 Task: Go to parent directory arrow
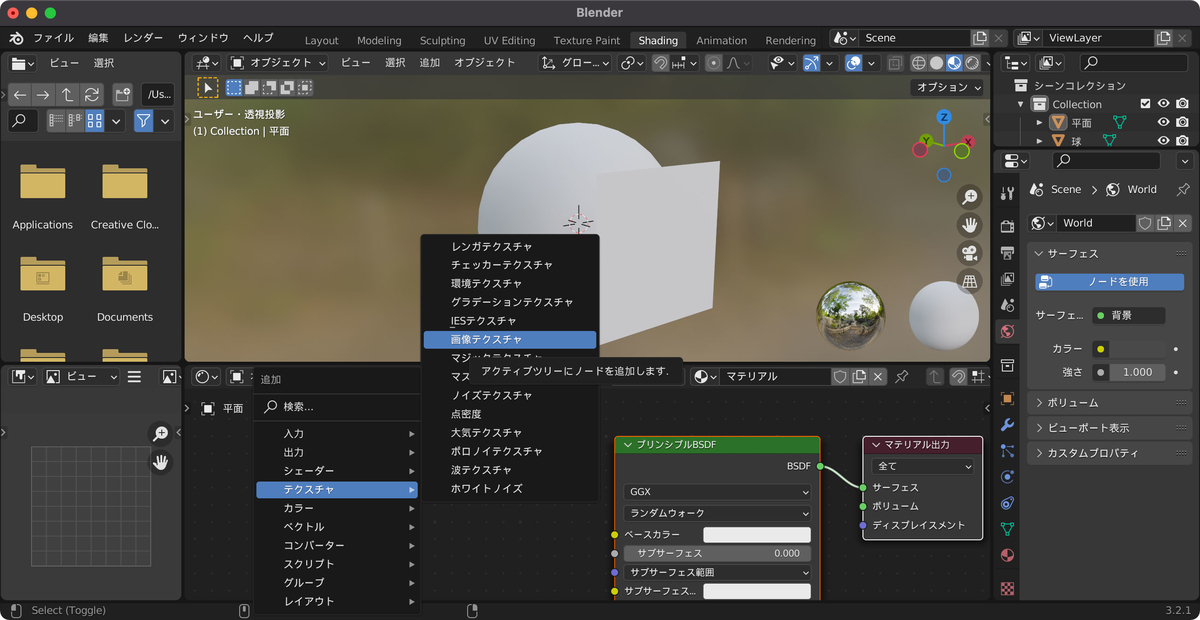click(x=67, y=95)
